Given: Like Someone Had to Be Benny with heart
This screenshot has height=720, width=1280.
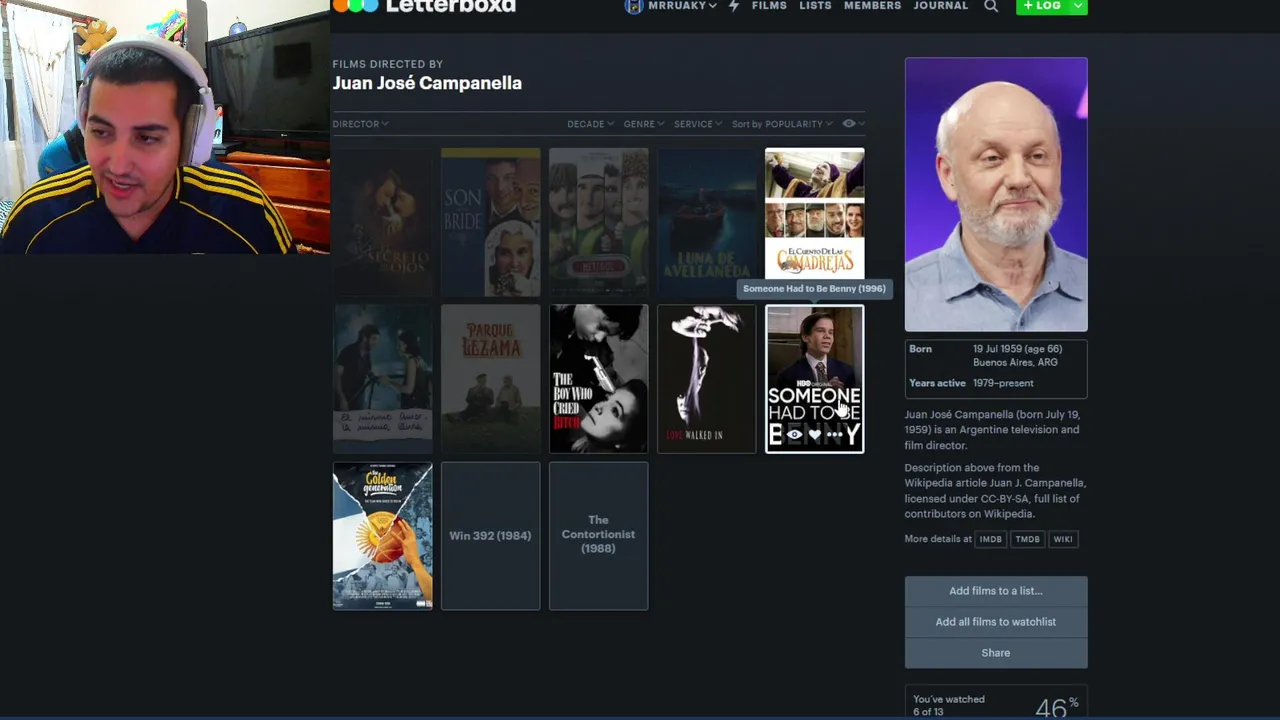Looking at the screenshot, I should [x=815, y=434].
